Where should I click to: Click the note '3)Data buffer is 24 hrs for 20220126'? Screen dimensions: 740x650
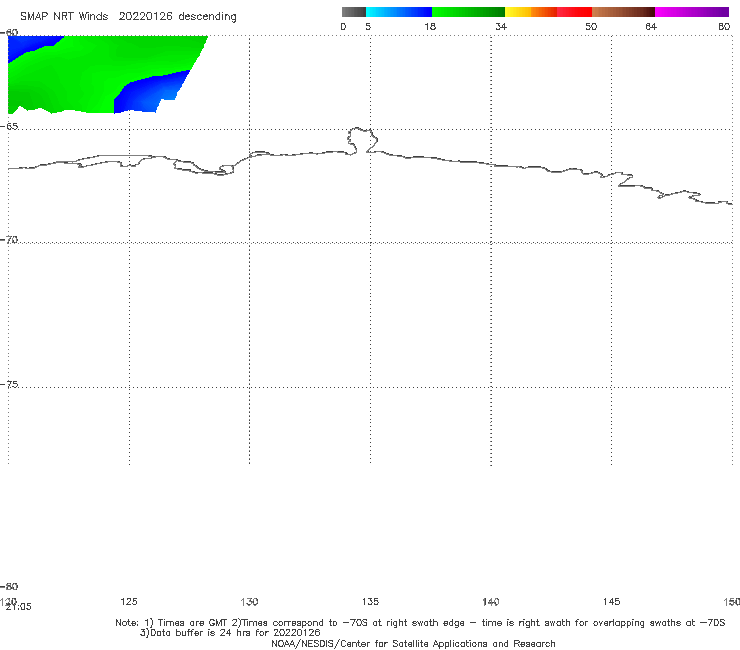(230, 633)
